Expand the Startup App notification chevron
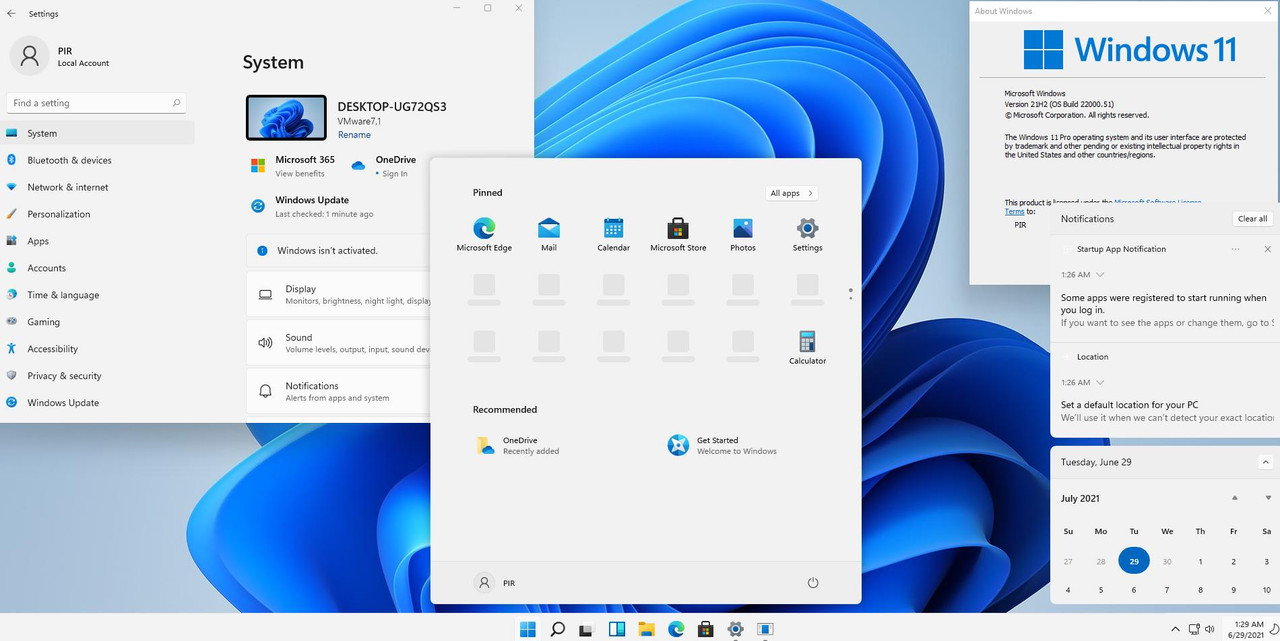The image size is (1280, 641). point(1100,274)
